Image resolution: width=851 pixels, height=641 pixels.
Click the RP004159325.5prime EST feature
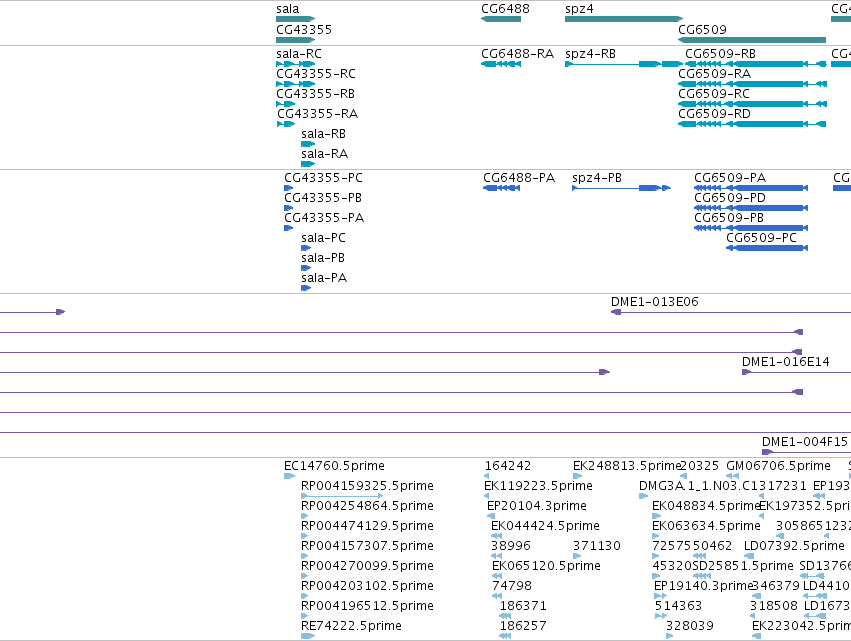tap(342, 496)
